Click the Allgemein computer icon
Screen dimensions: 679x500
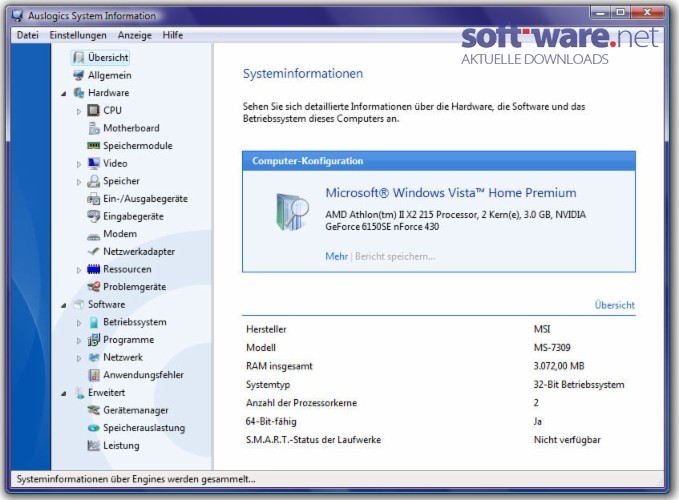click(x=78, y=75)
